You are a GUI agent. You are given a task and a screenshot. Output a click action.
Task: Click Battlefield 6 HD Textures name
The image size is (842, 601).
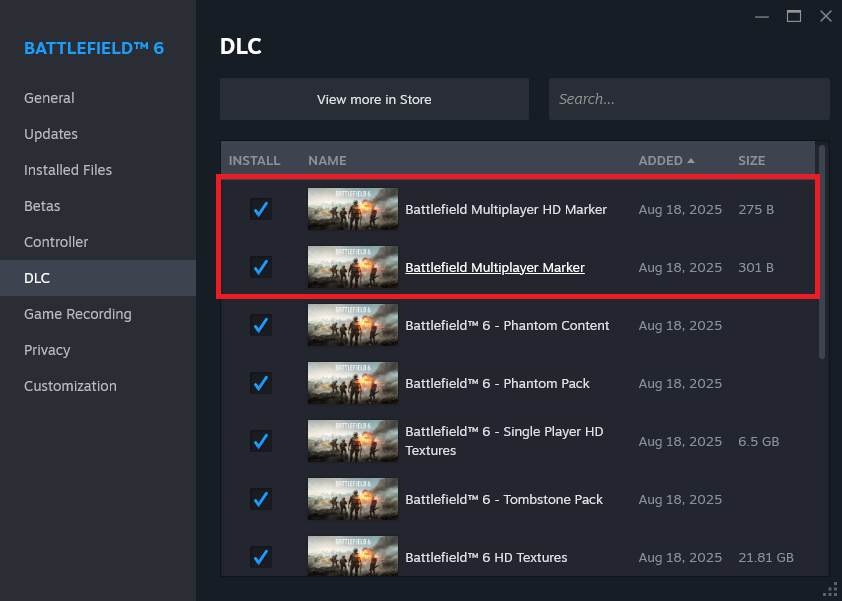pyautogui.click(x=486, y=557)
